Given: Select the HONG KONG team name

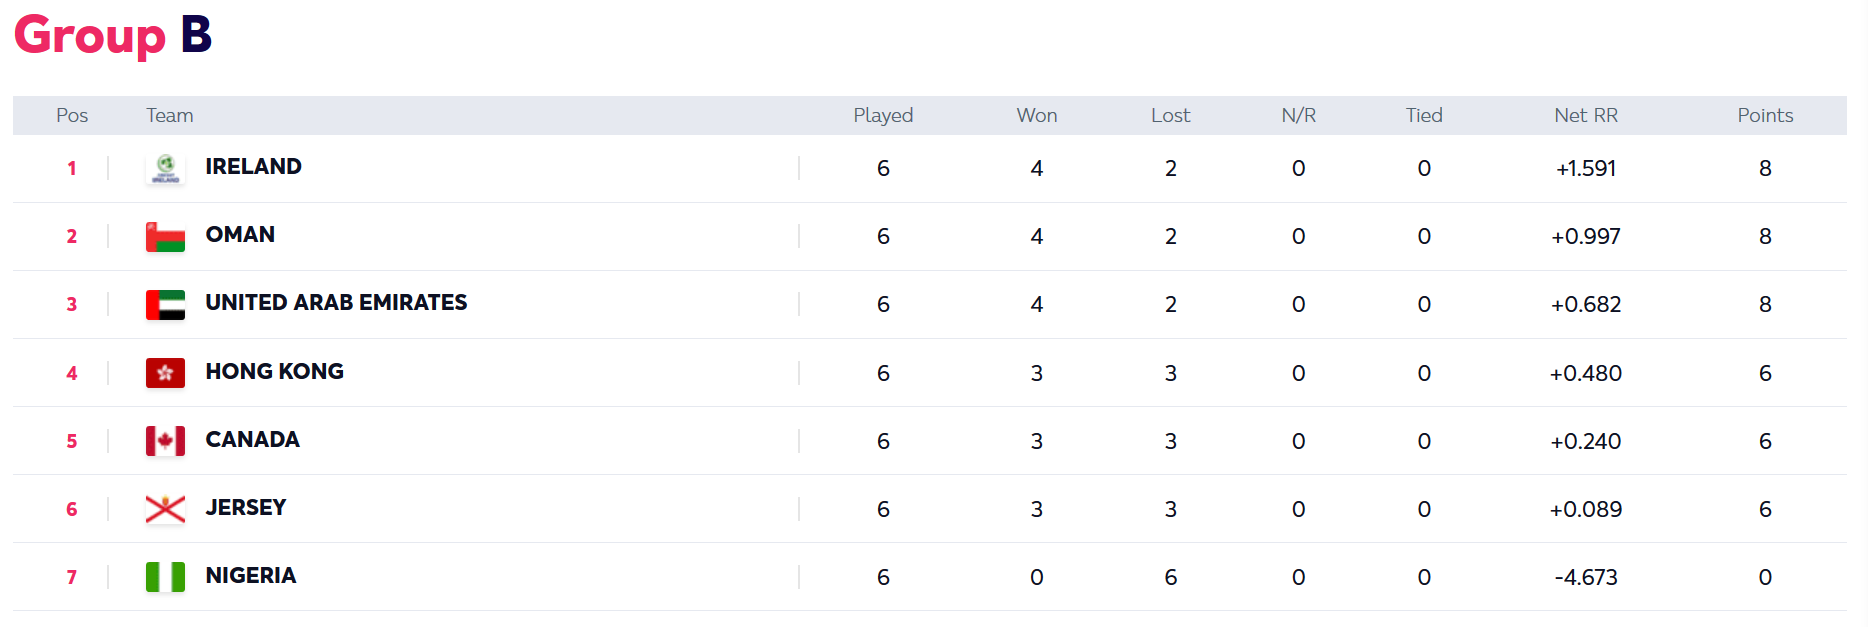Looking at the screenshot, I should [274, 372].
